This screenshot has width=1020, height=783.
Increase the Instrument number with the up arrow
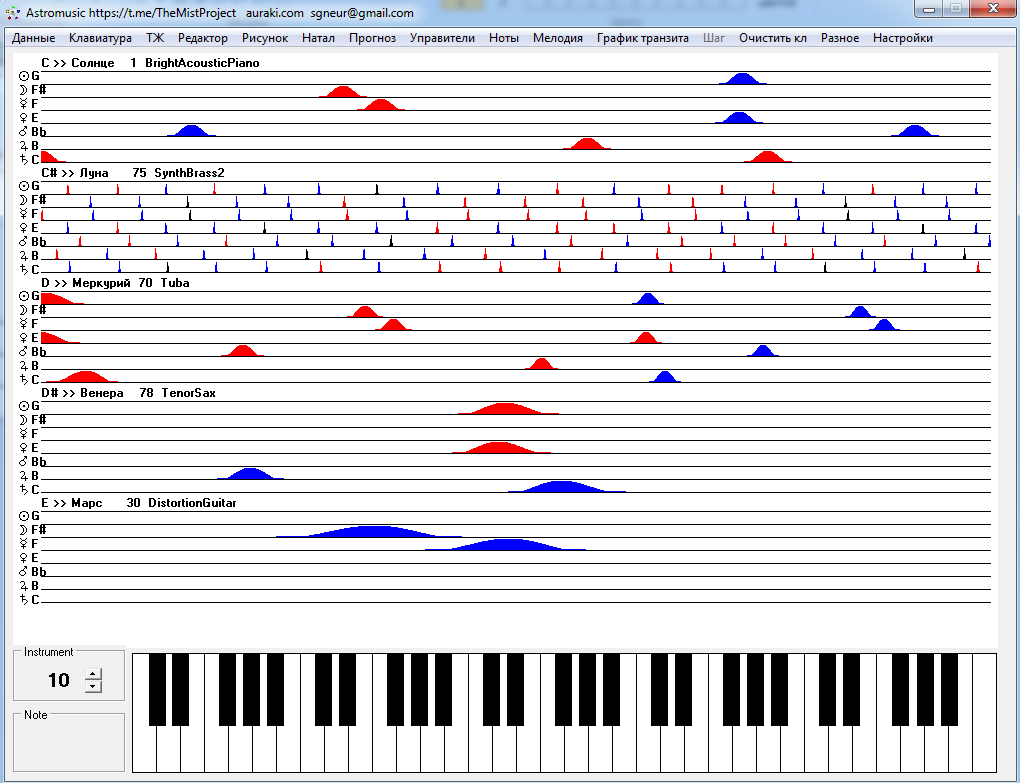click(93, 674)
